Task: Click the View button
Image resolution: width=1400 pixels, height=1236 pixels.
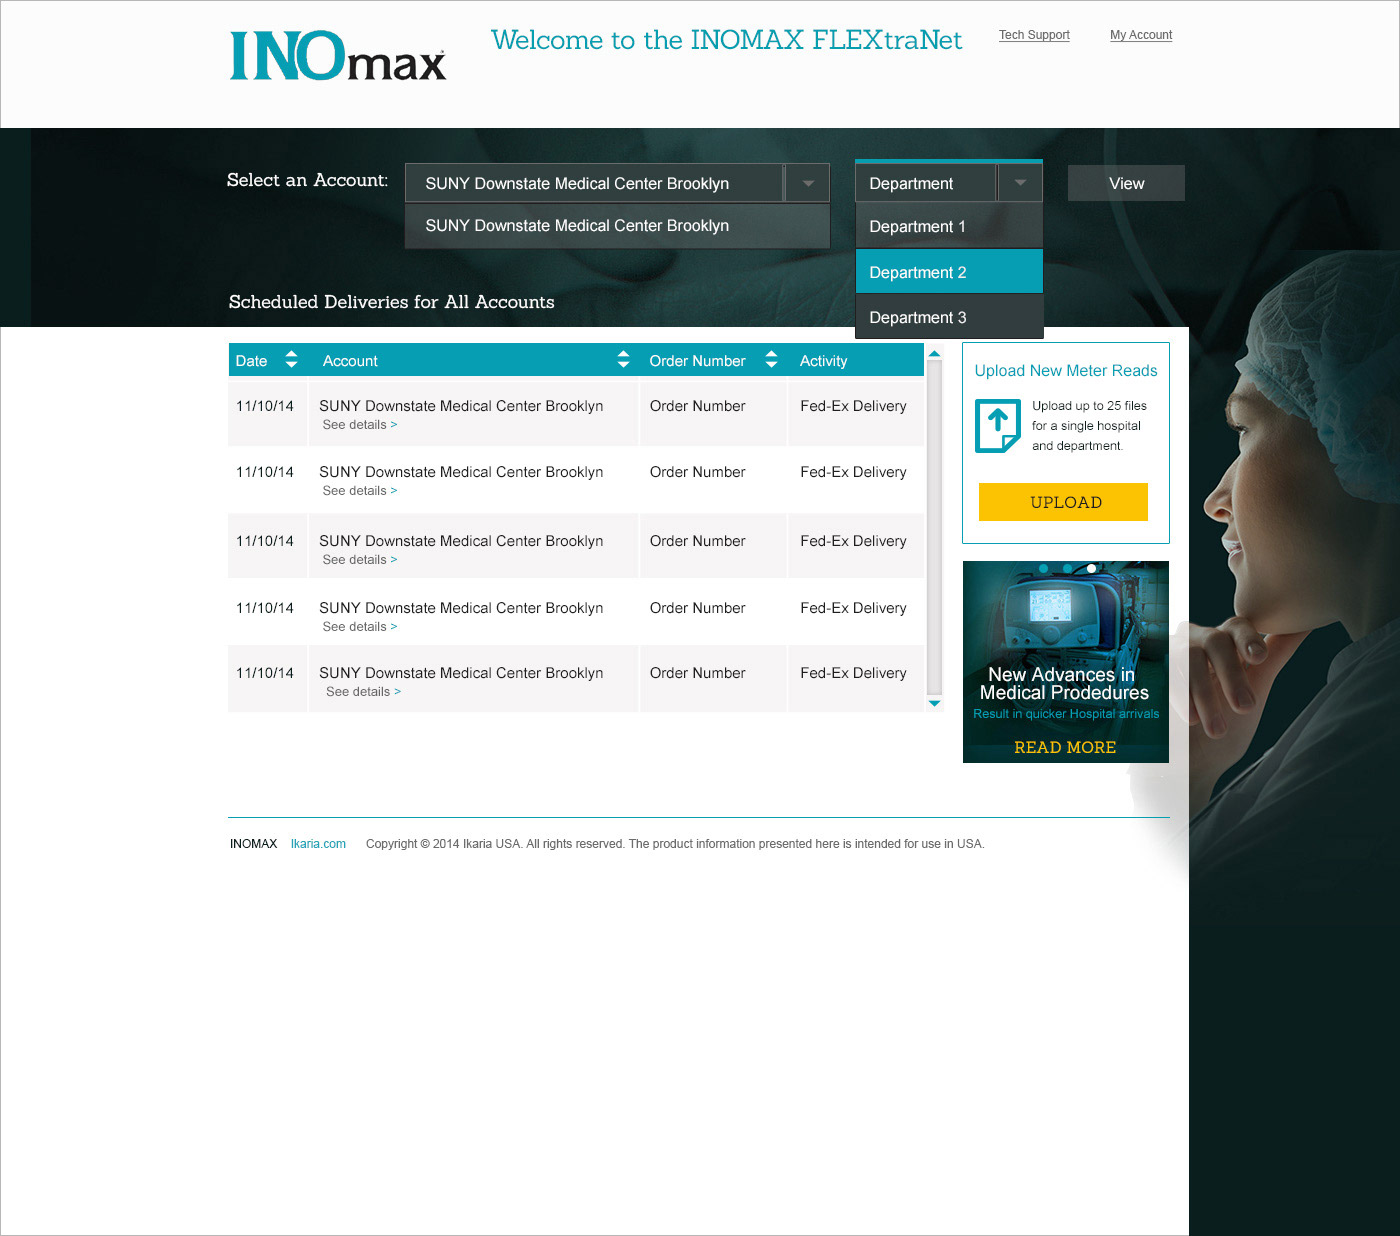Action: pos(1126,183)
